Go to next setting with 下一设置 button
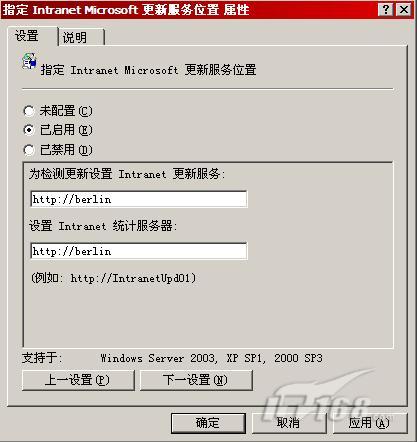This screenshot has width=417, height=442. click(x=196, y=380)
